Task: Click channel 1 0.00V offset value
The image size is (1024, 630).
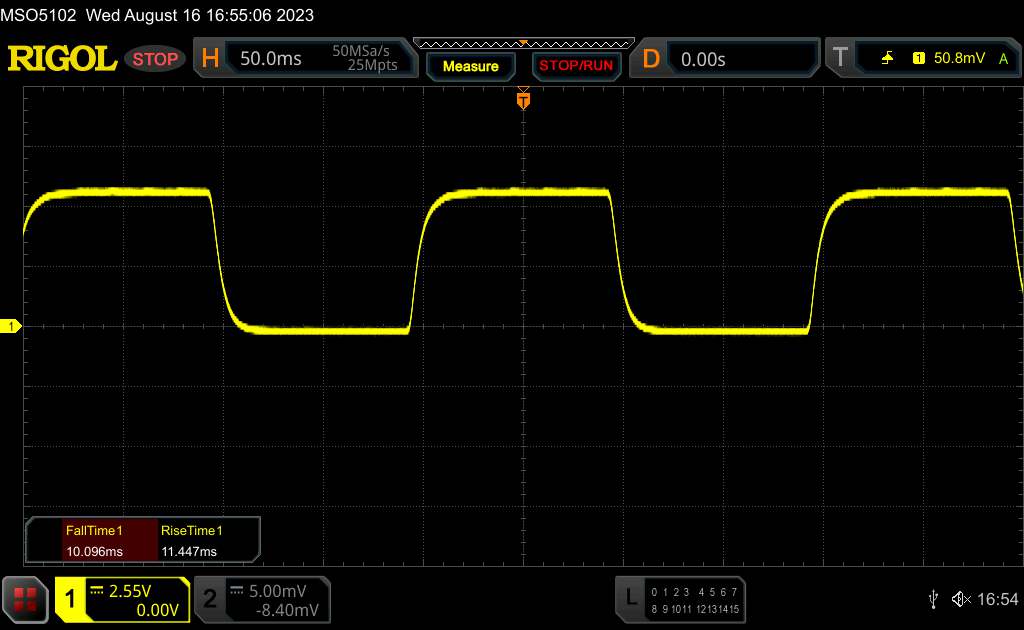Action: pos(157,610)
